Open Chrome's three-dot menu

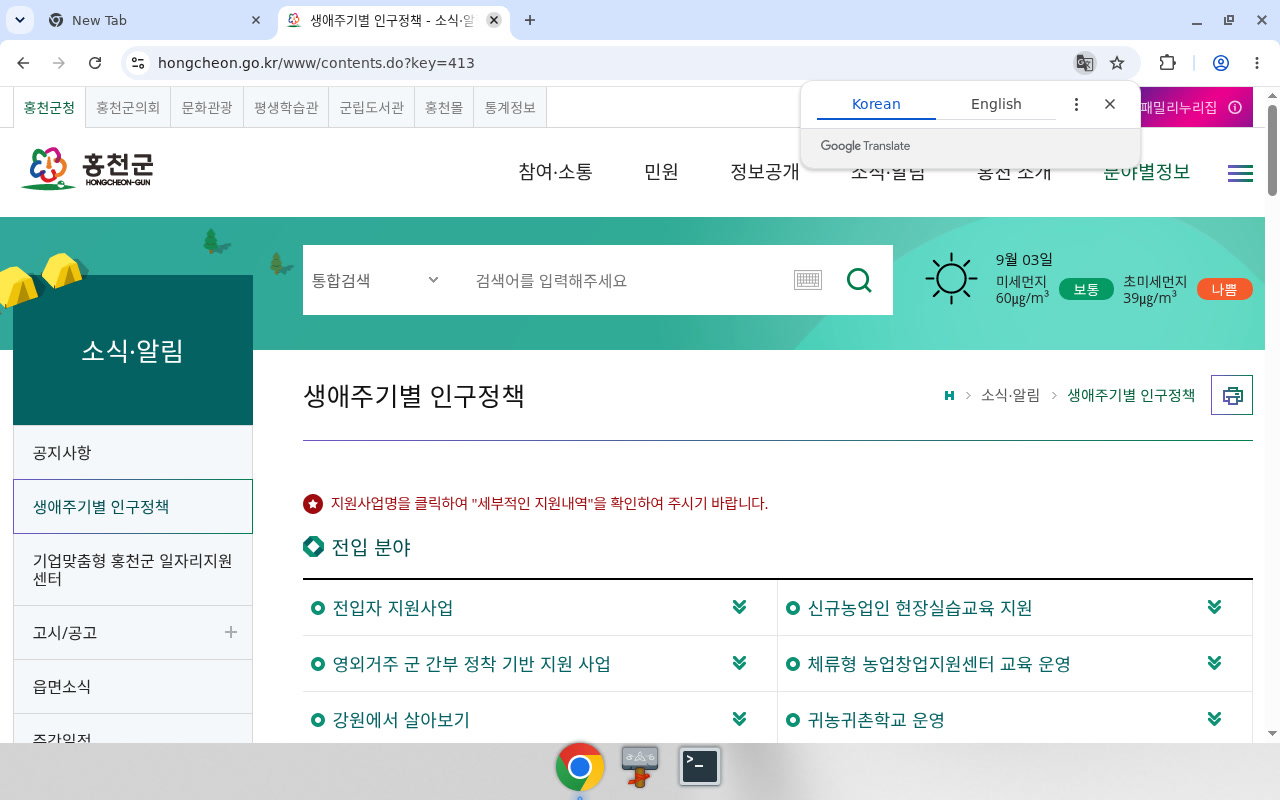pyautogui.click(x=1257, y=63)
